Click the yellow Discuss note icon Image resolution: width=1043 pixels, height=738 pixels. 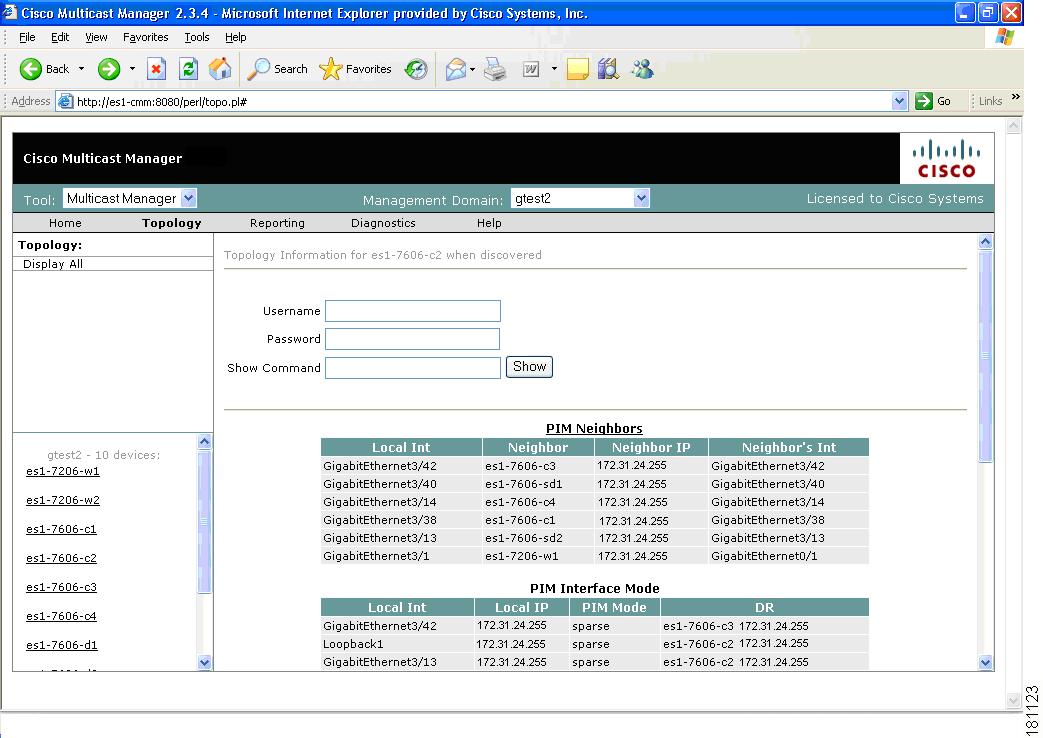[577, 69]
